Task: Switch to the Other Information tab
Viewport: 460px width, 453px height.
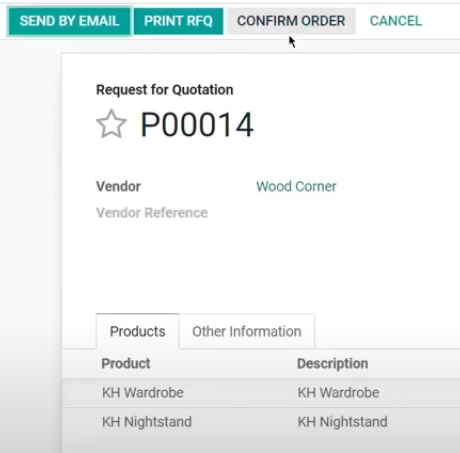Action: pyautogui.click(x=247, y=331)
